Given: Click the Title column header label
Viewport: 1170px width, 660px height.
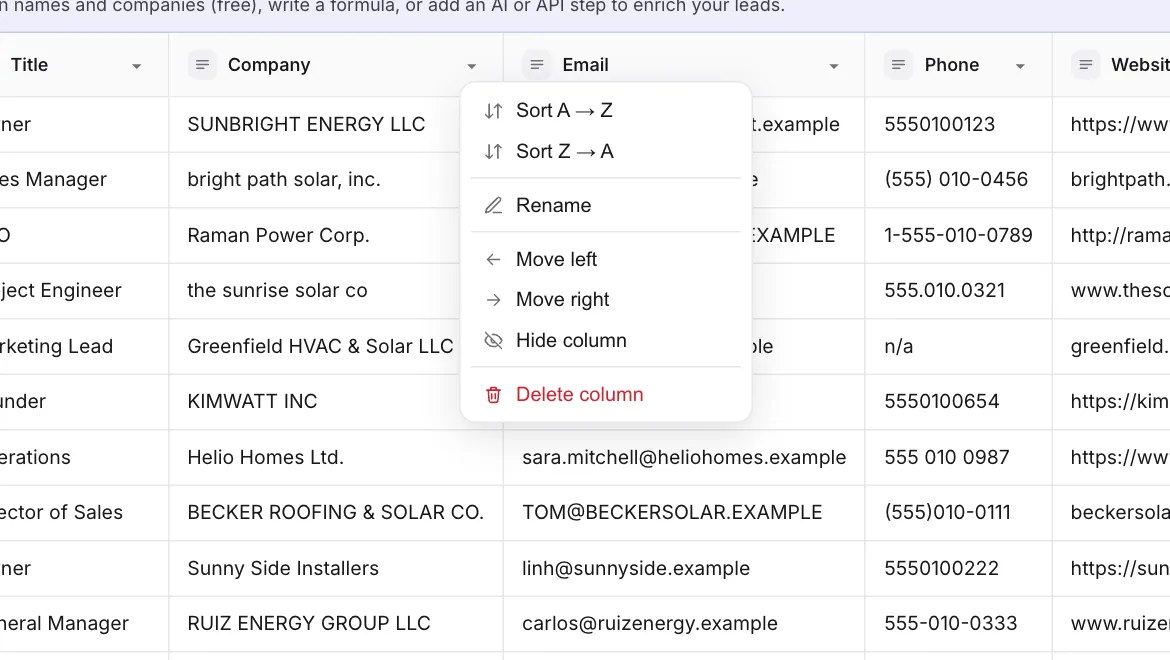Looking at the screenshot, I should point(29,65).
